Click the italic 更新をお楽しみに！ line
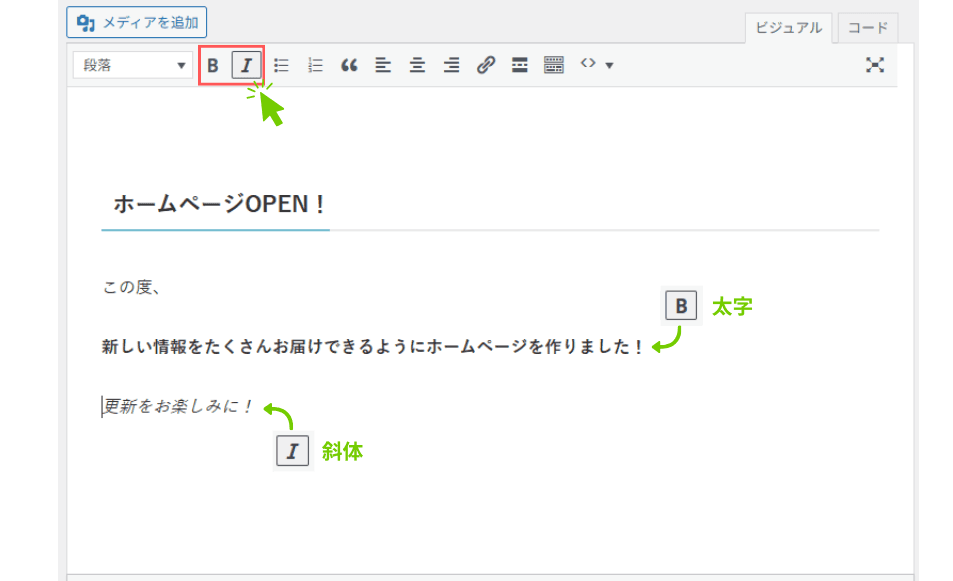Screen dimensions: 953x581 coord(178,407)
